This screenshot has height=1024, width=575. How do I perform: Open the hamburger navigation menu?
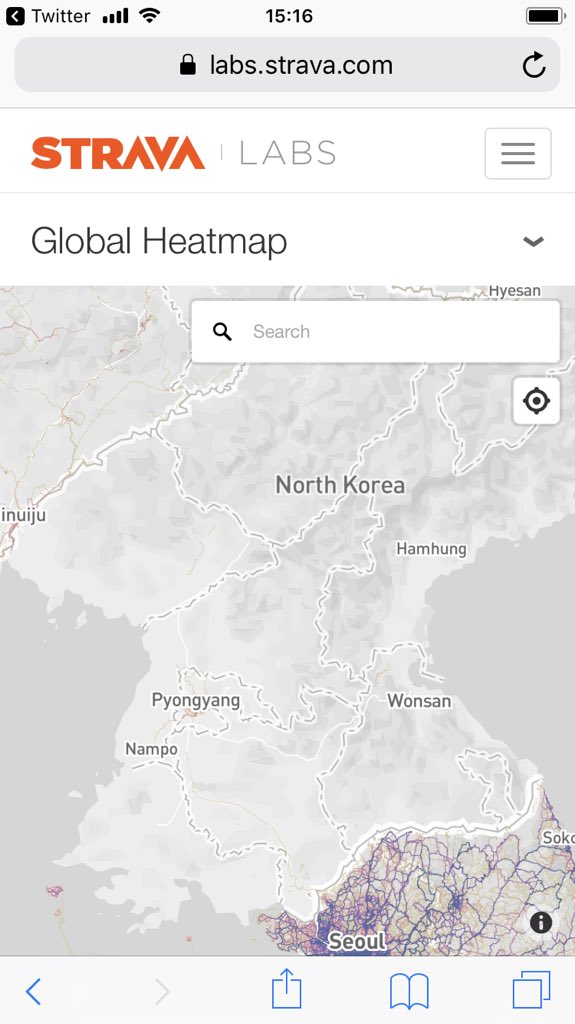[x=518, y=153]
